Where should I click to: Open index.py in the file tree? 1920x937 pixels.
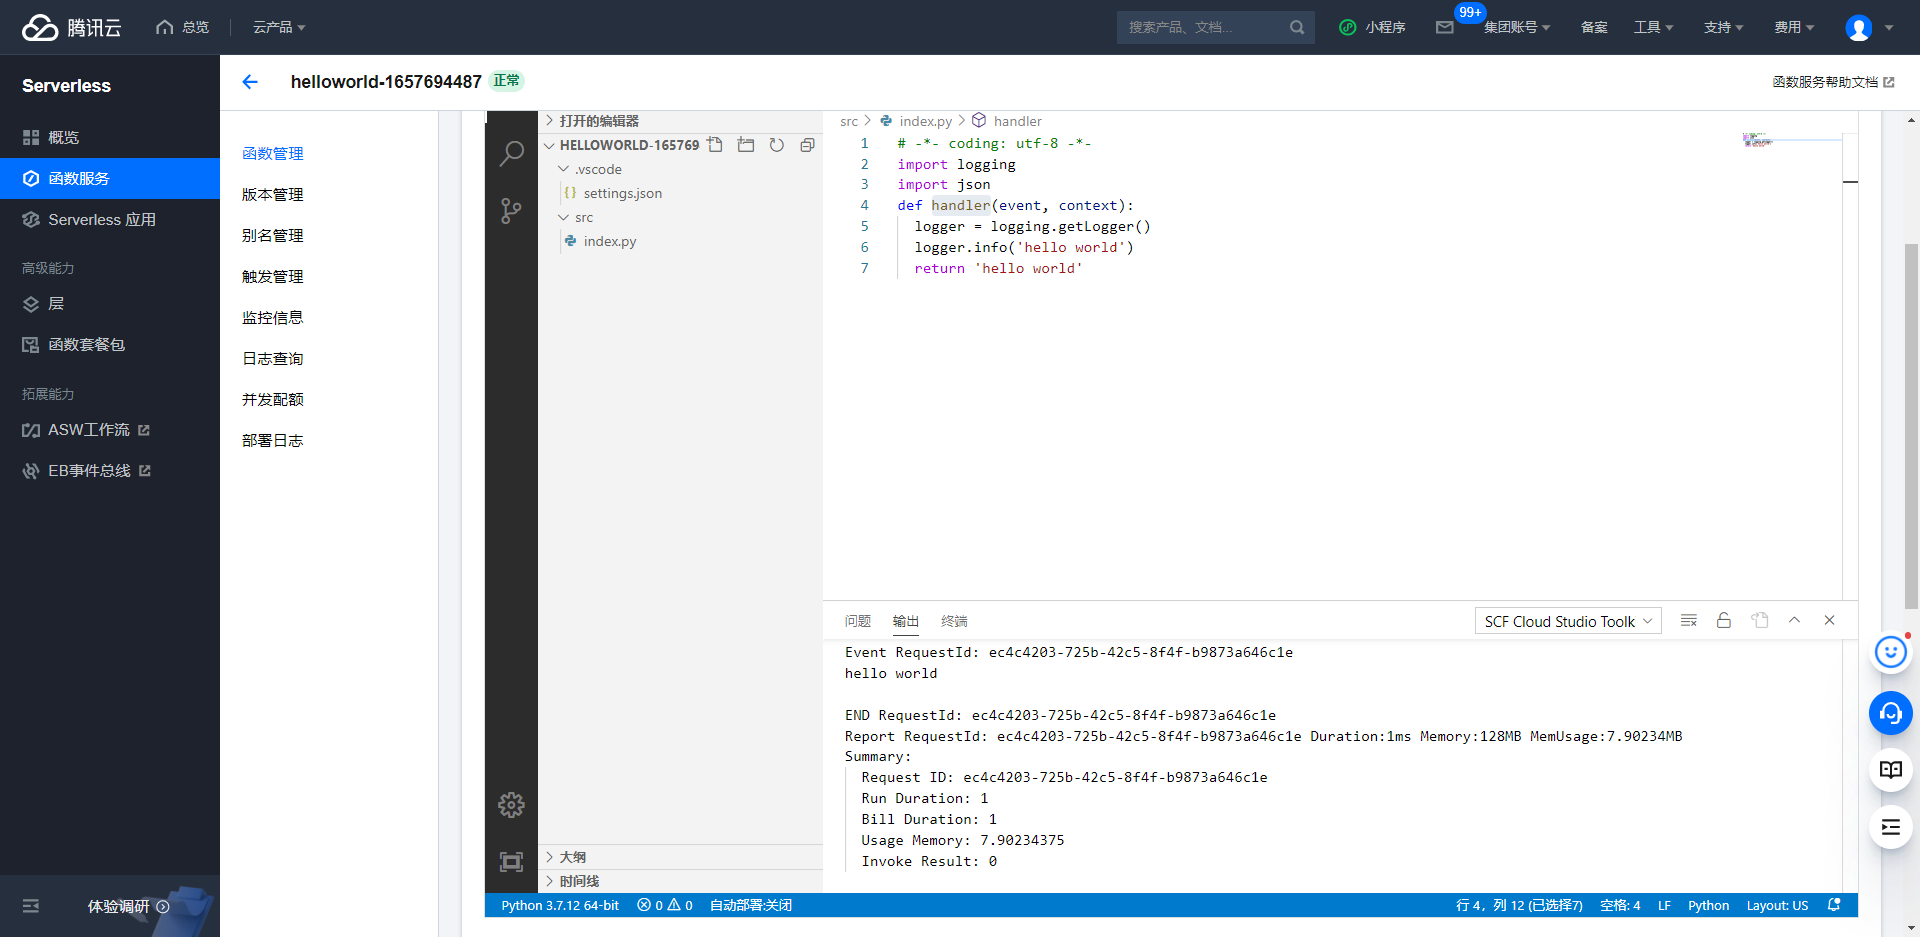coord(609,241)
